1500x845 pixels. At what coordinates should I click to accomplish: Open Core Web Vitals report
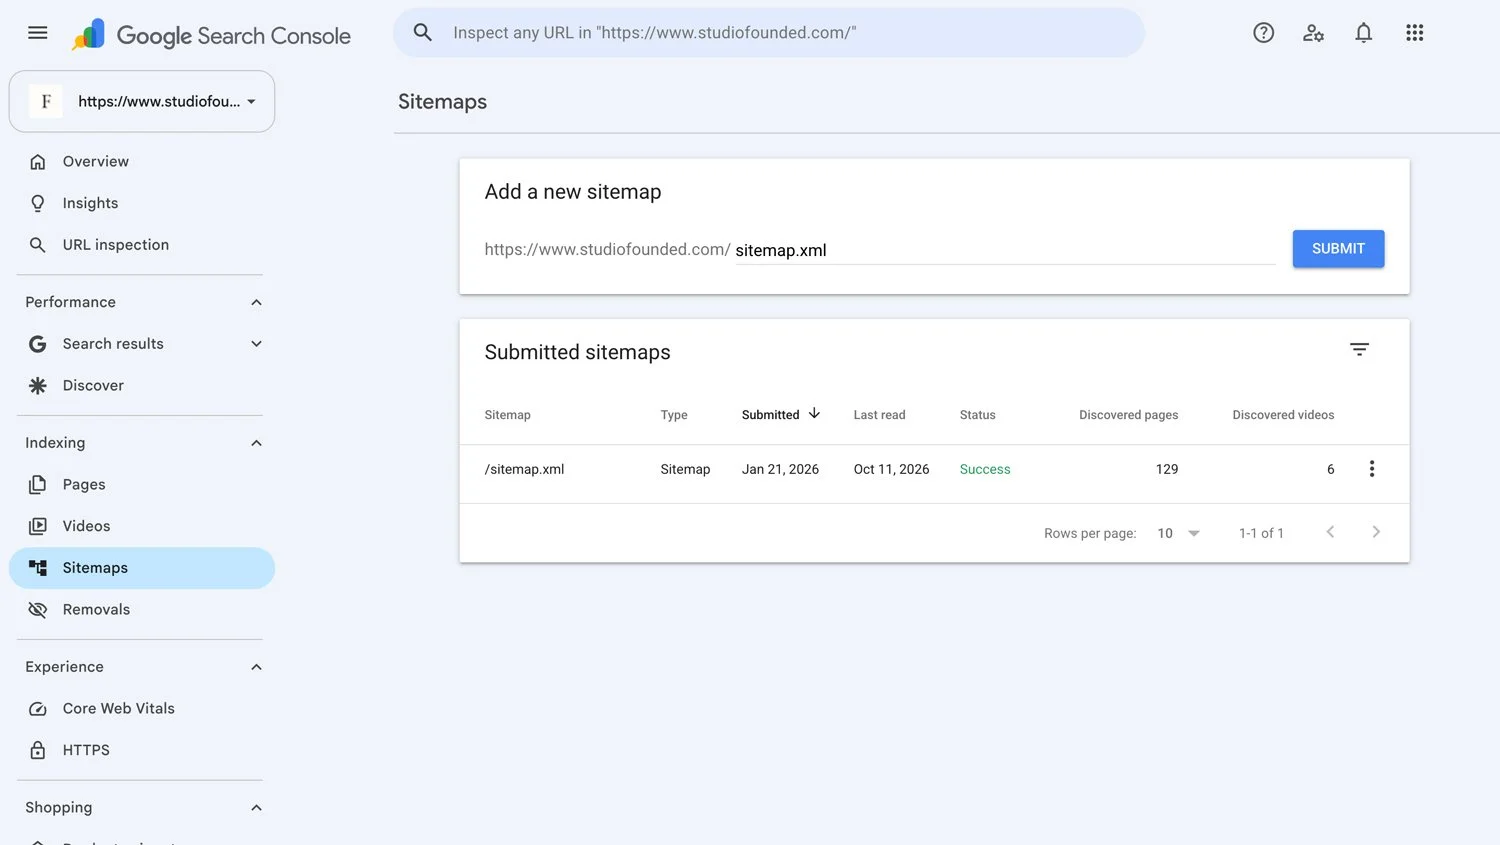click(142, 709)
